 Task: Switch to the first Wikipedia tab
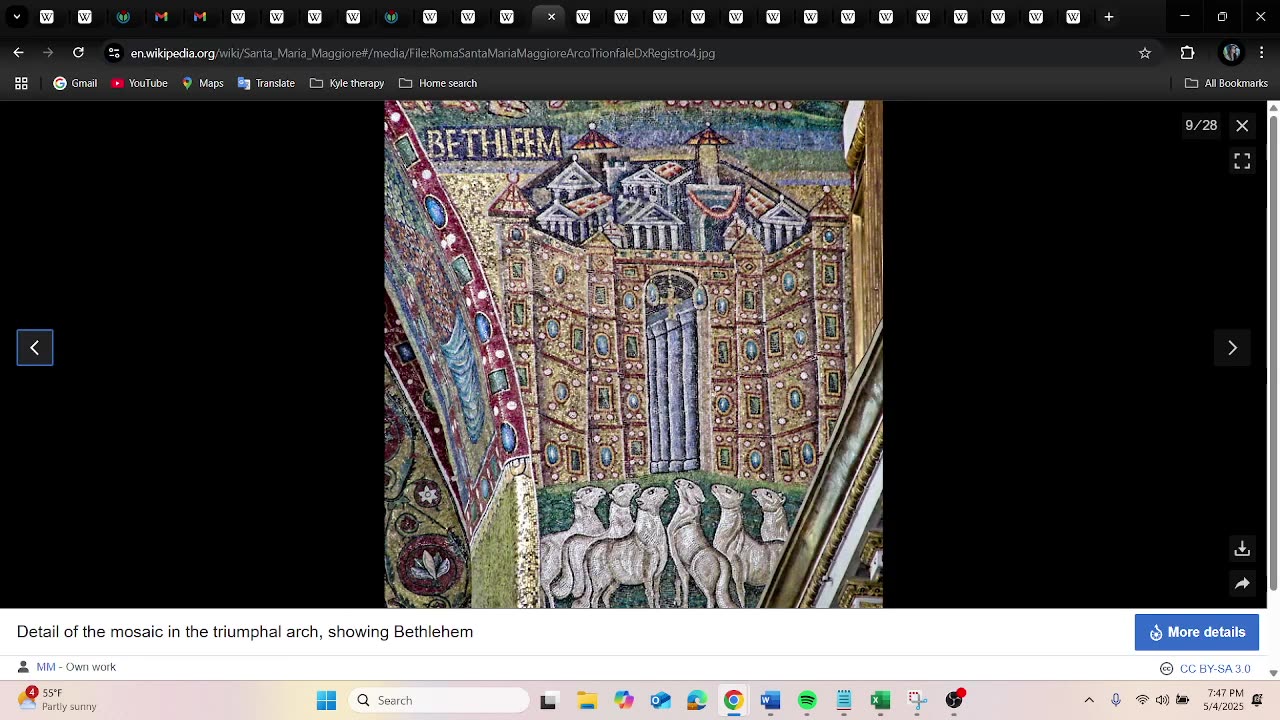point(46,17)
